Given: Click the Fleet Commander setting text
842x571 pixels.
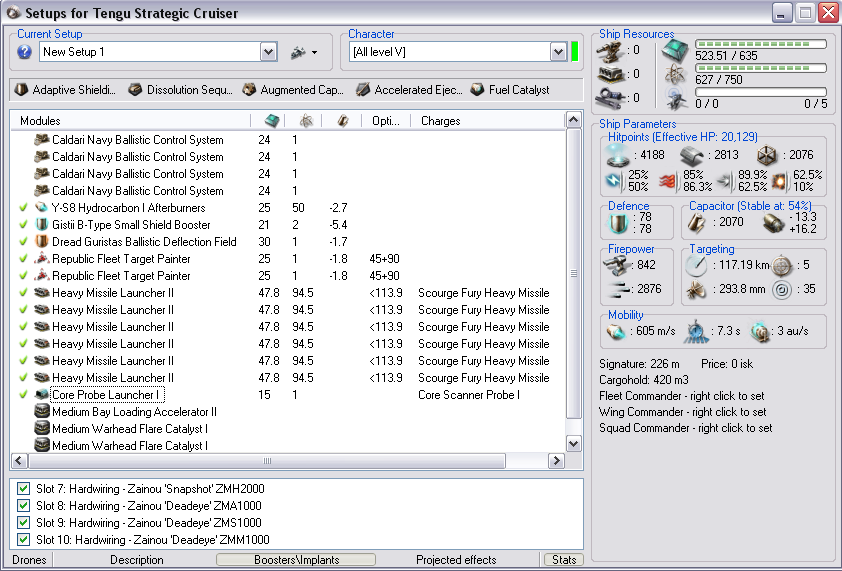Looking at the screenshot, I should tap(681, 396).
